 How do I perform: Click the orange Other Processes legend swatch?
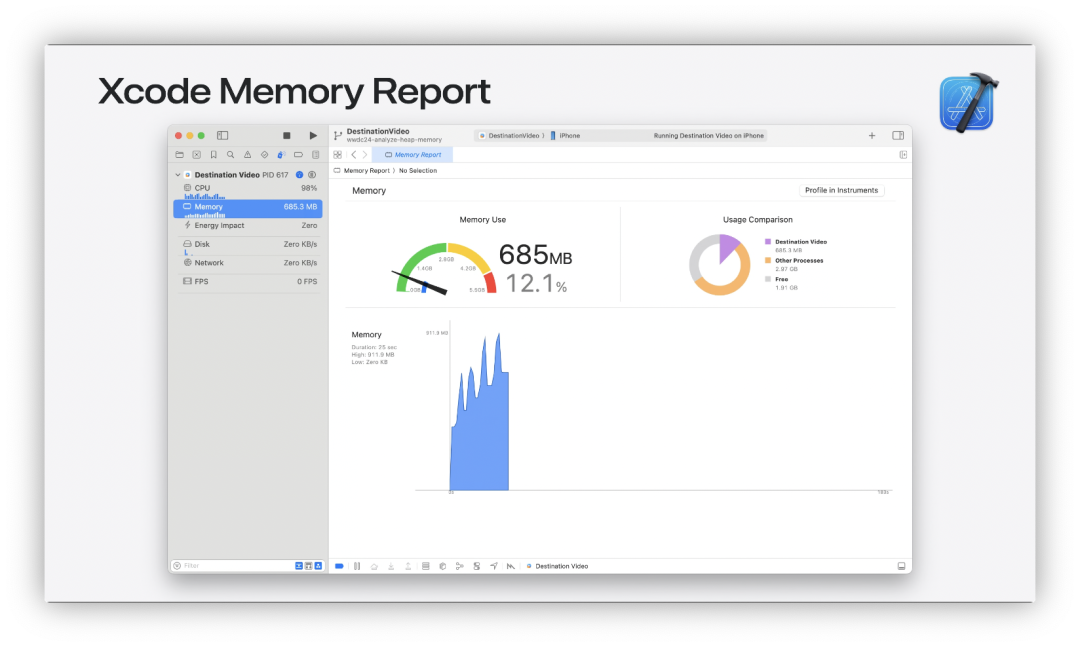tap(768, 260)
